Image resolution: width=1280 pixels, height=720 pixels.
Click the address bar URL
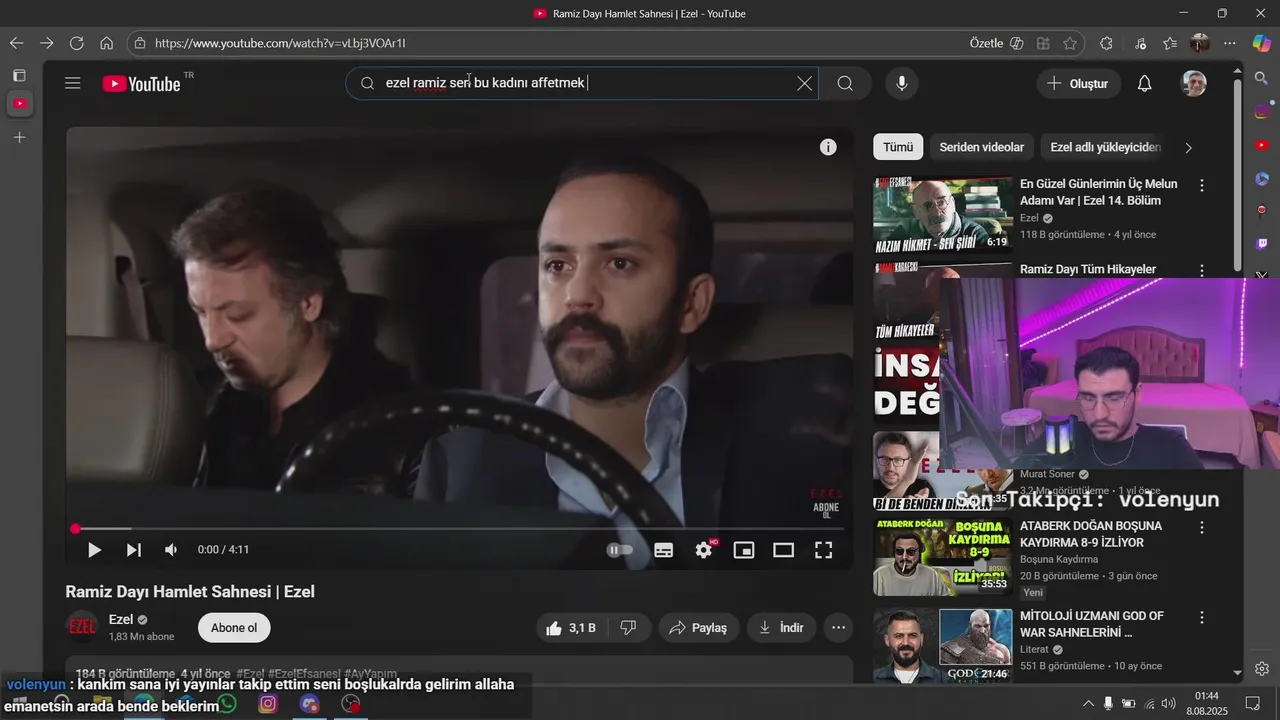coord(280,43)
